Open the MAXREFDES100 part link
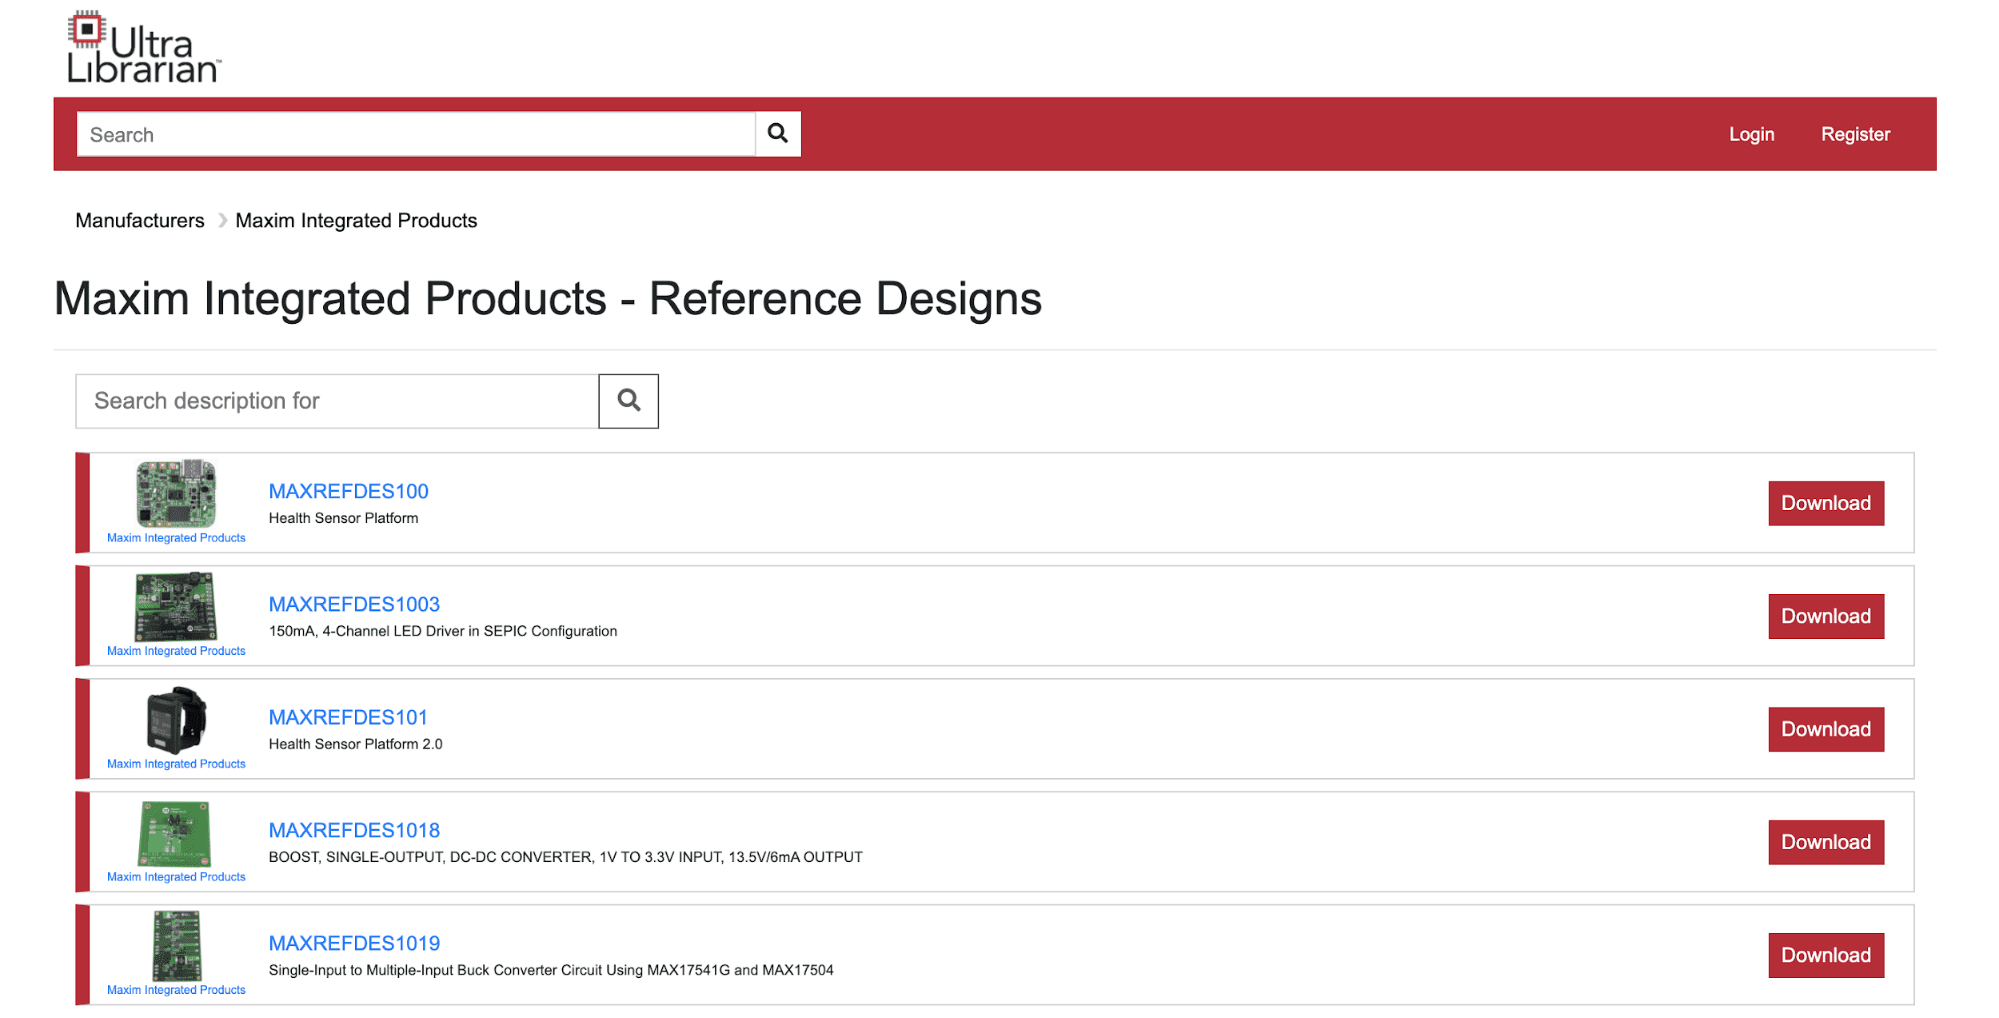 [x=348, y=491]
